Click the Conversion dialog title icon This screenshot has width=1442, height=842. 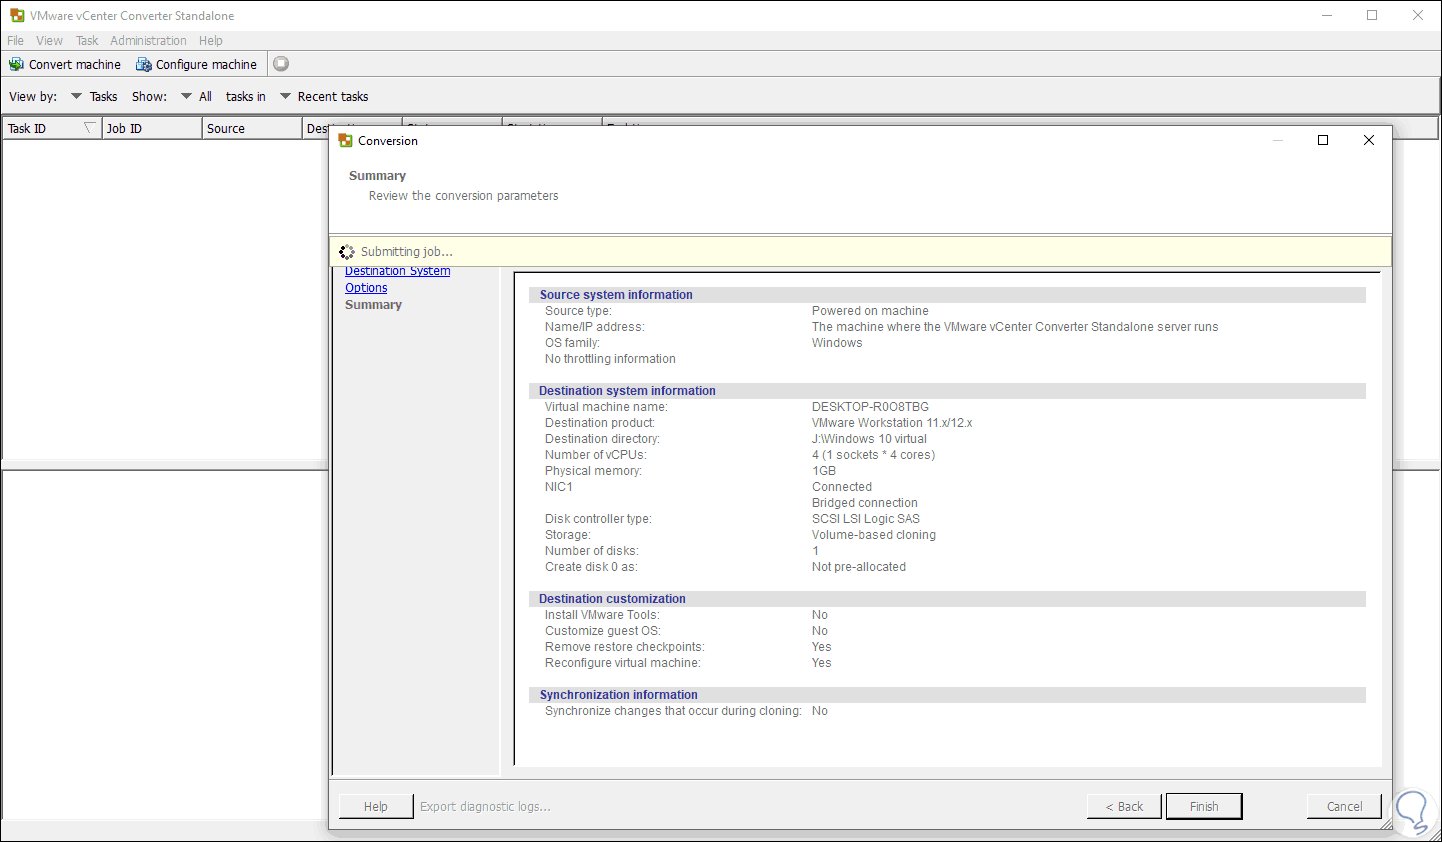click(x=346, y=141)
